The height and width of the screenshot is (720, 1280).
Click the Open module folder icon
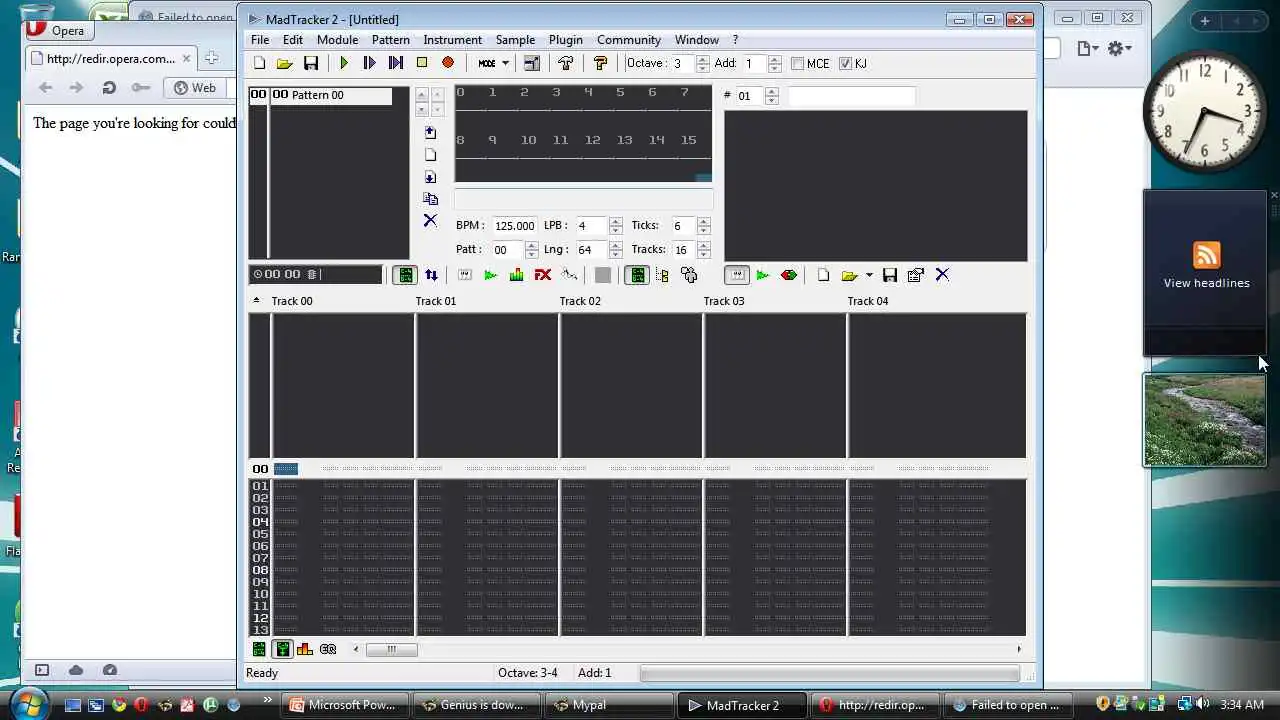[x=285, y=63]
